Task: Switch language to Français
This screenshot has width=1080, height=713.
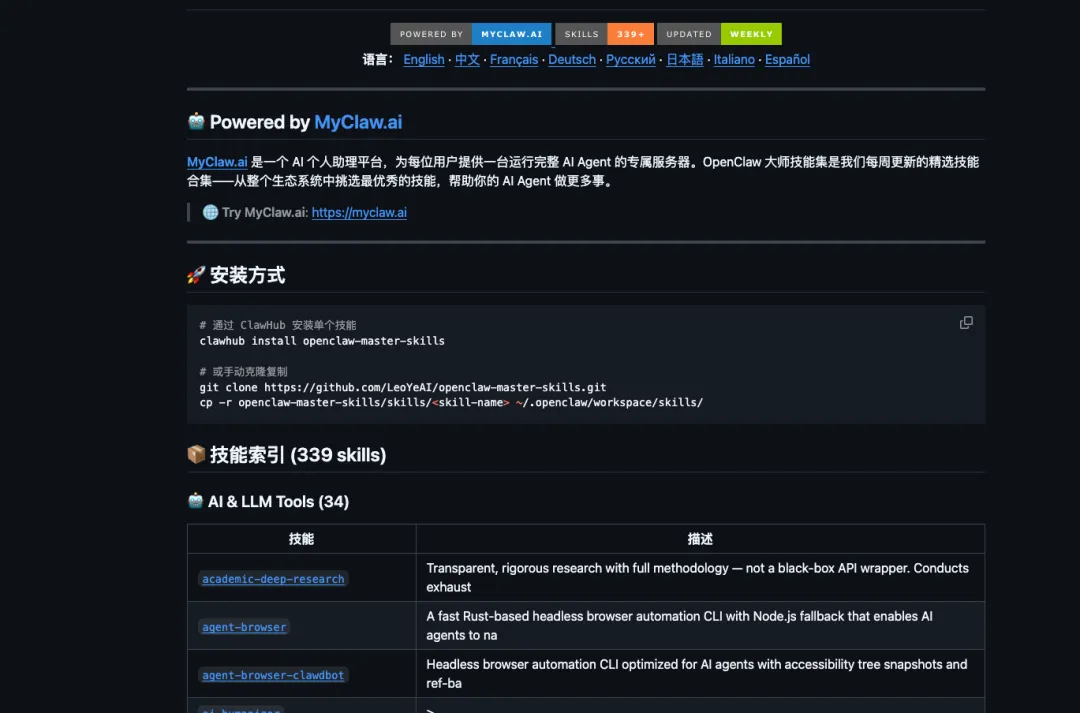Action: [x=514, y=59]
